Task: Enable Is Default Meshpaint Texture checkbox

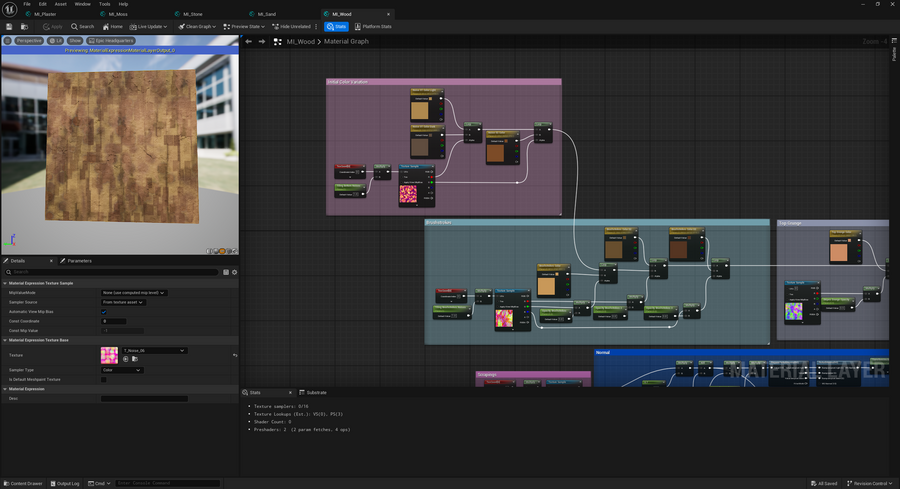Action: pyautogui.click(x=104, y=380)
